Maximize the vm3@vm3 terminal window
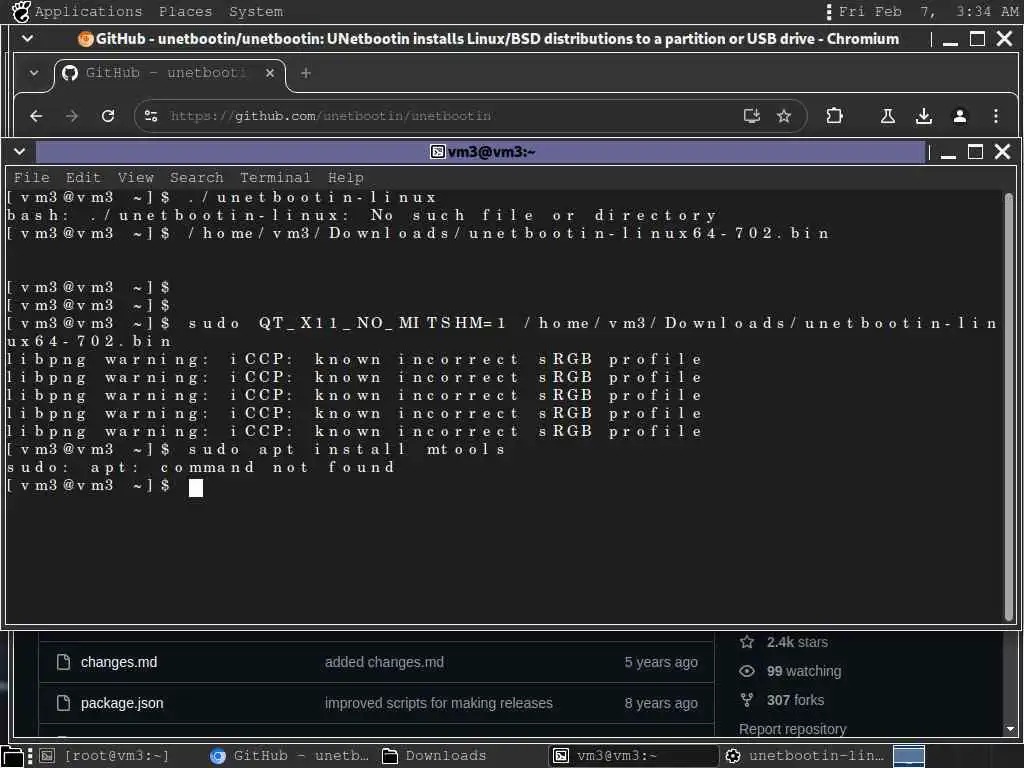This screenshot has width=1024, height=768. pyautogui.click(x=975, y=152)
